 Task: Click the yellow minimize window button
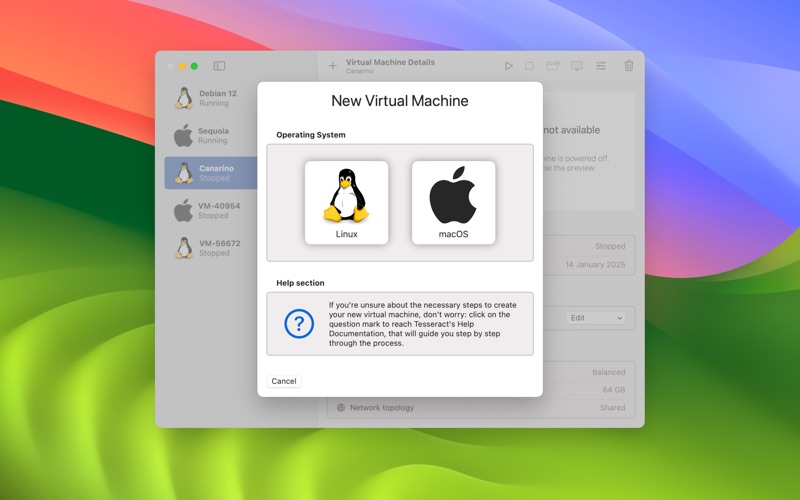(182, 66)
